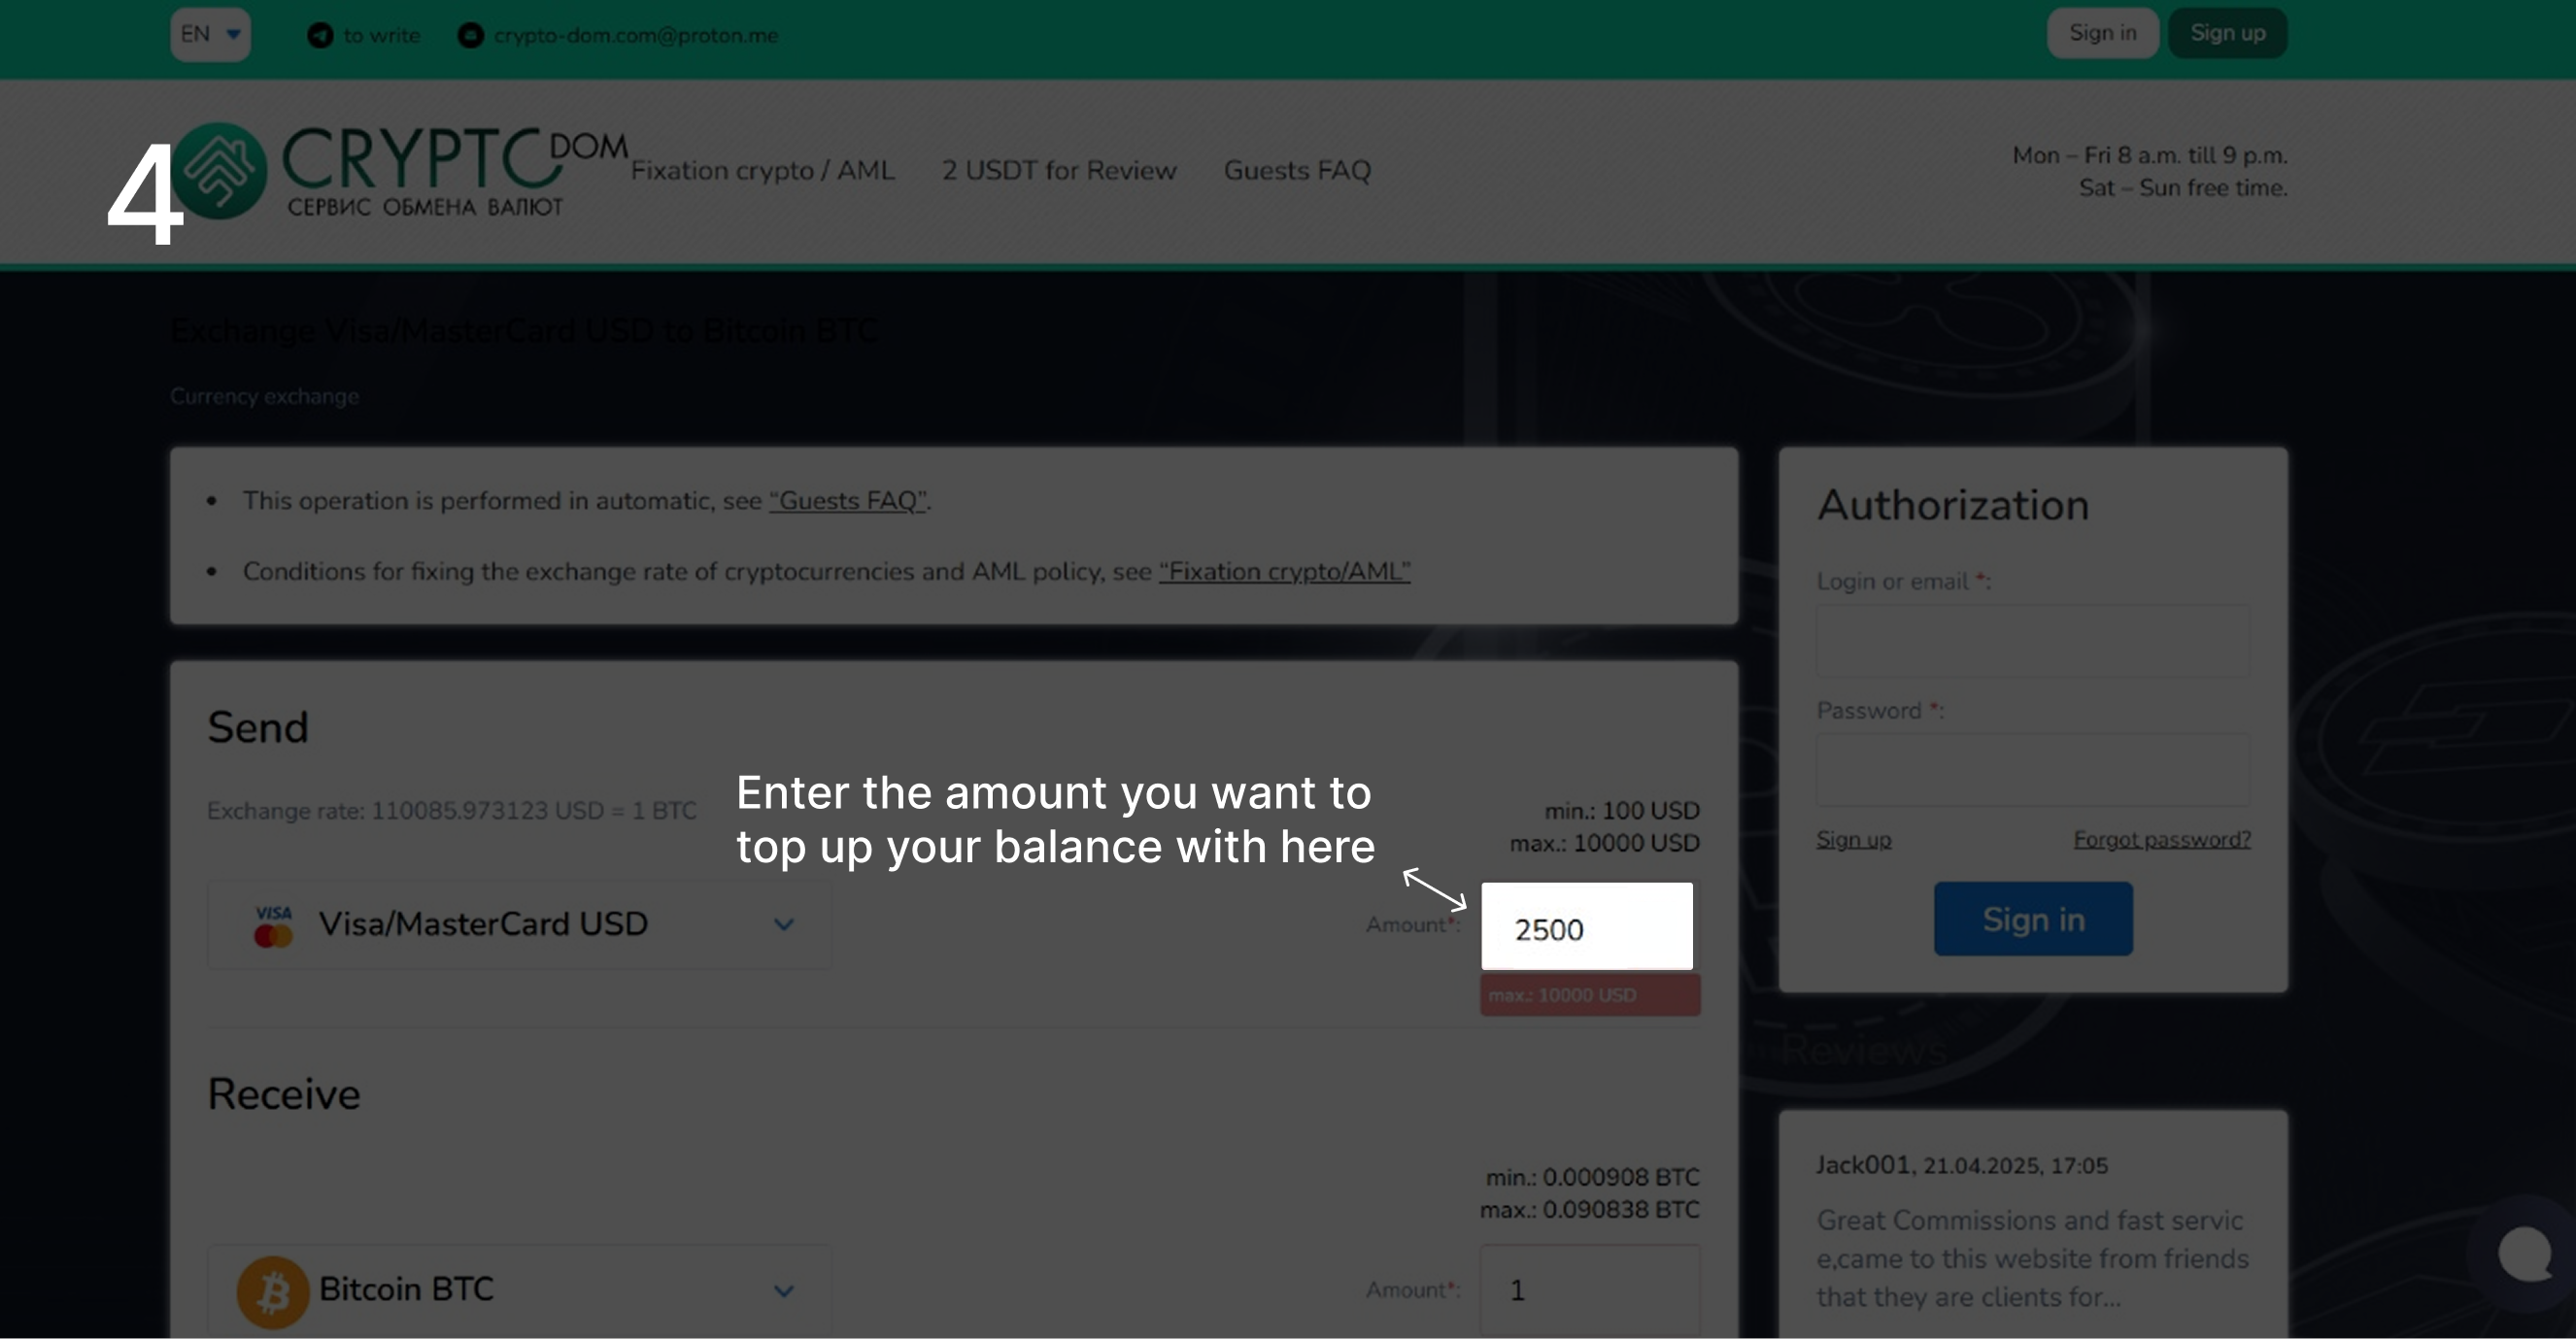This screenshot has width=2576, height=1339.
Task: Click the Jack001 review text
Action: pyautogui.click(x=2032, y=1258)
